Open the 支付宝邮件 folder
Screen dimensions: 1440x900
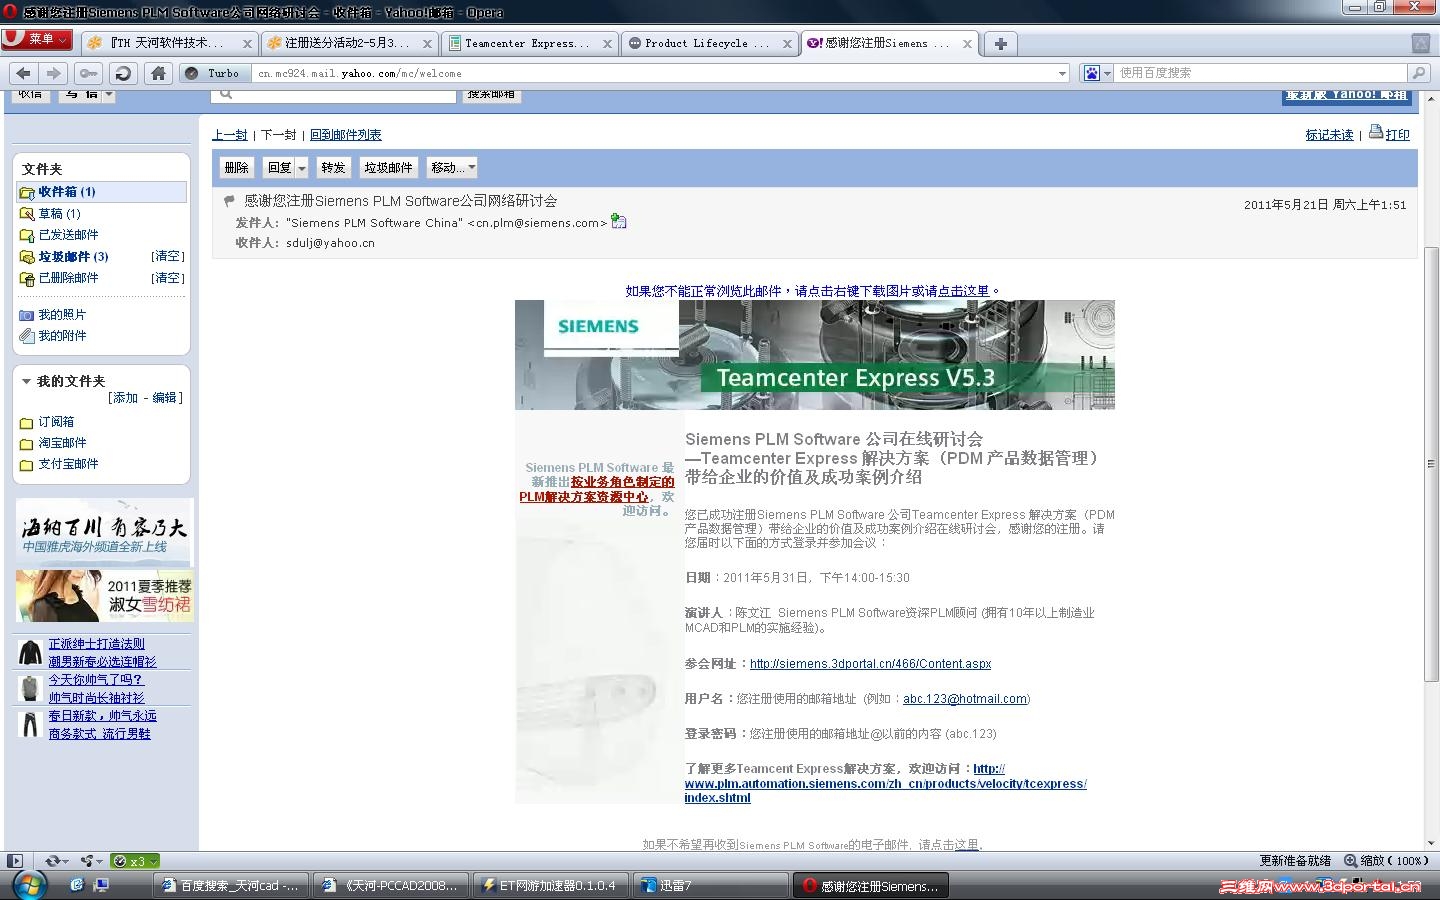[x=68, y=464]
